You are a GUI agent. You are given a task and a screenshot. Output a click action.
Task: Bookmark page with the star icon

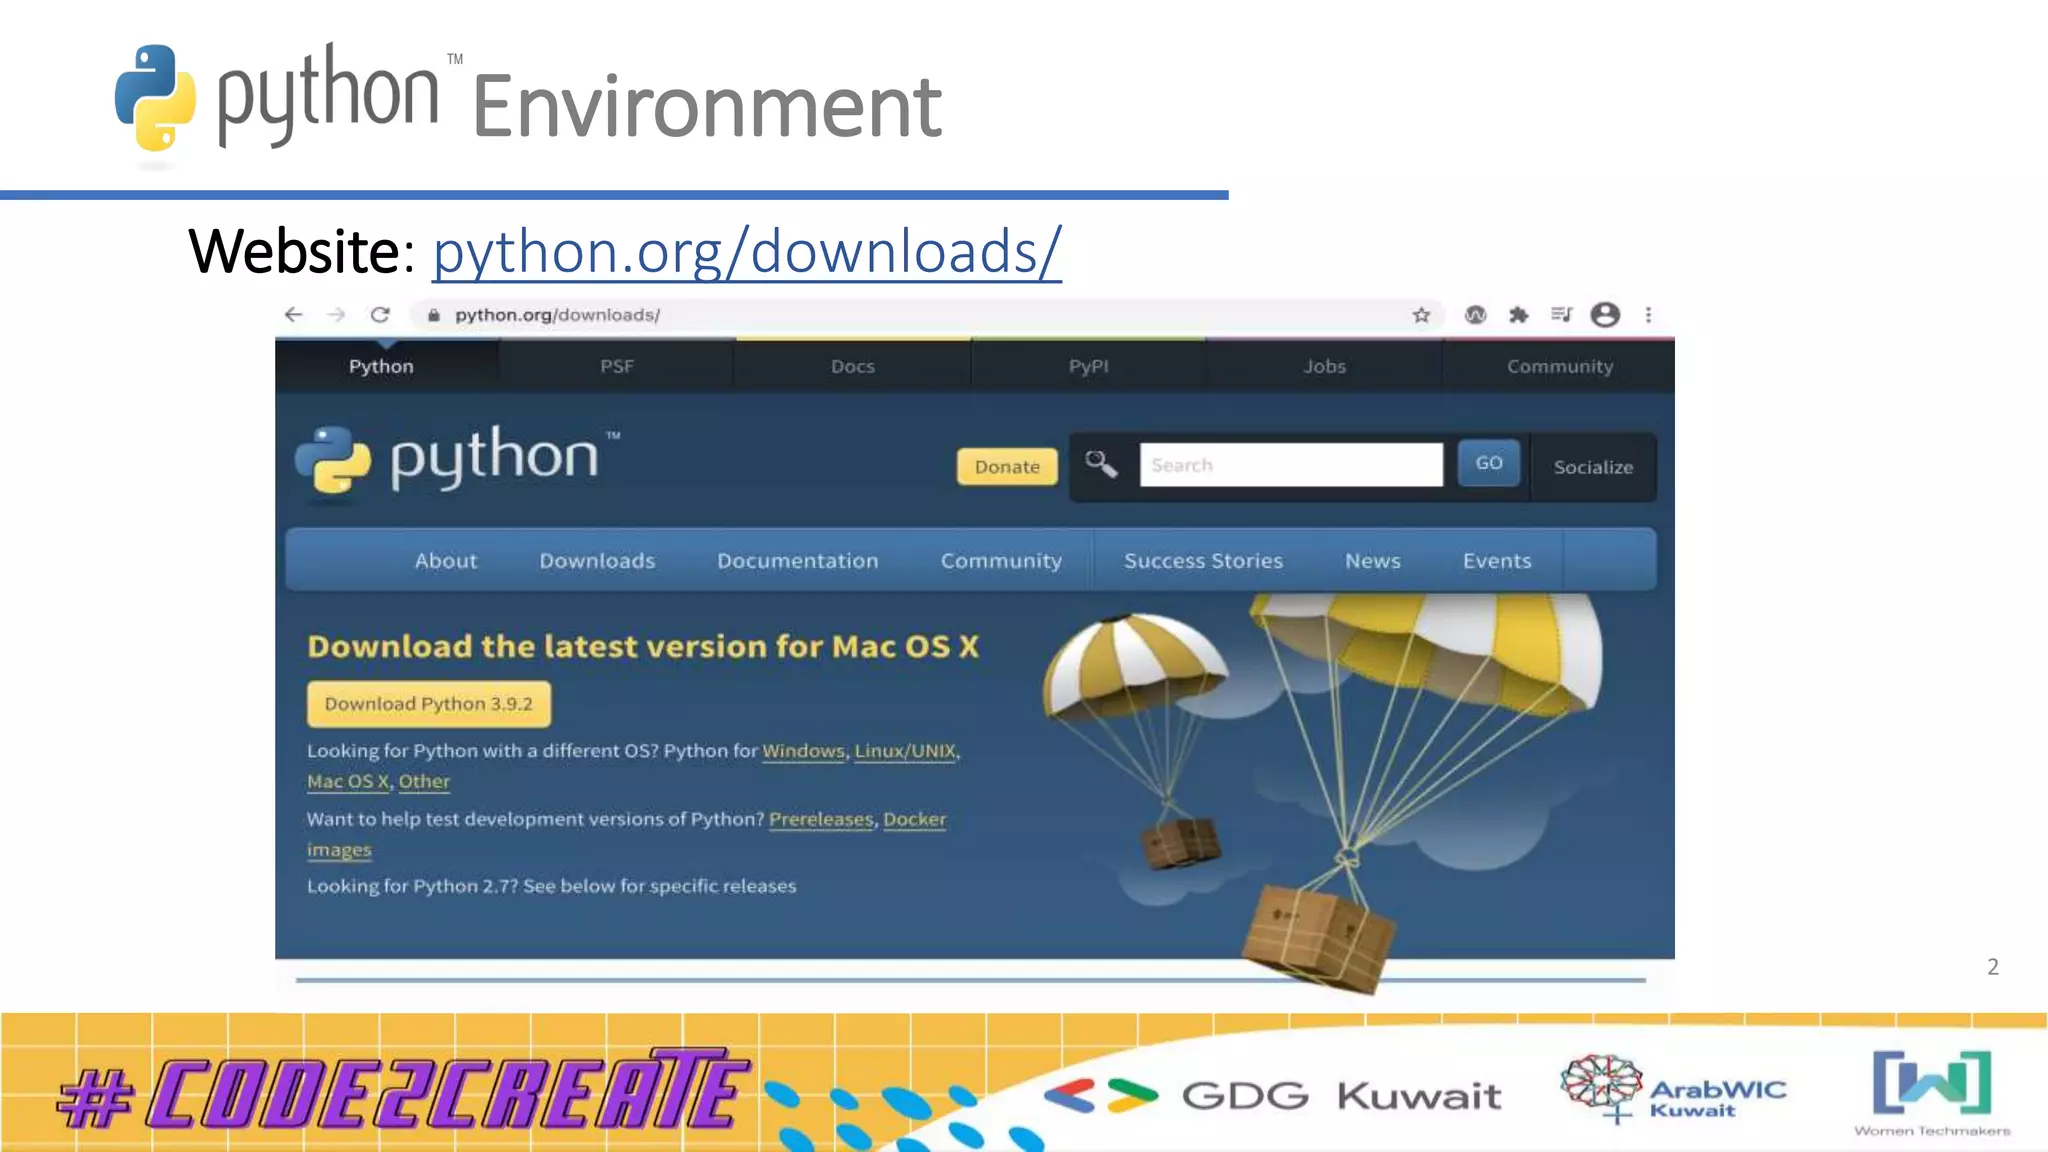pos(1421,315)
